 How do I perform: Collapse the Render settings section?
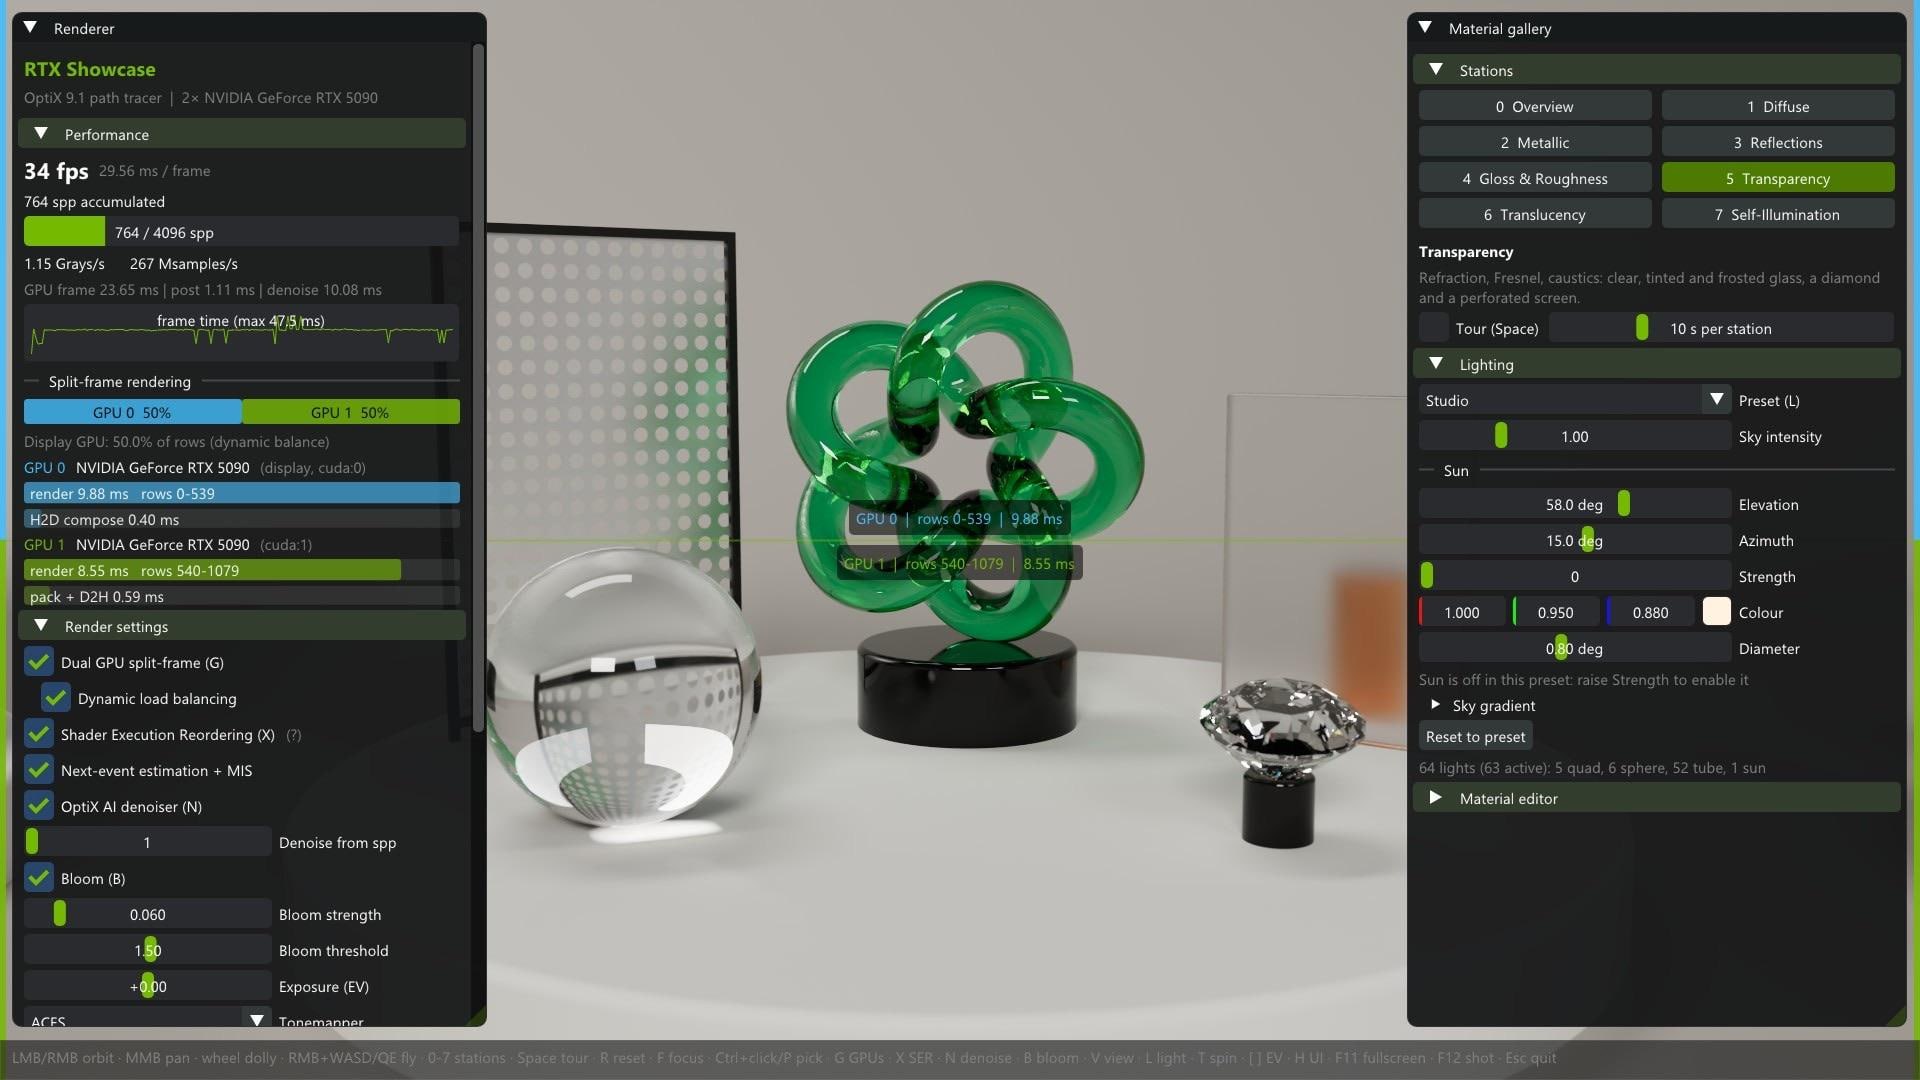click(x=41, y=626)
